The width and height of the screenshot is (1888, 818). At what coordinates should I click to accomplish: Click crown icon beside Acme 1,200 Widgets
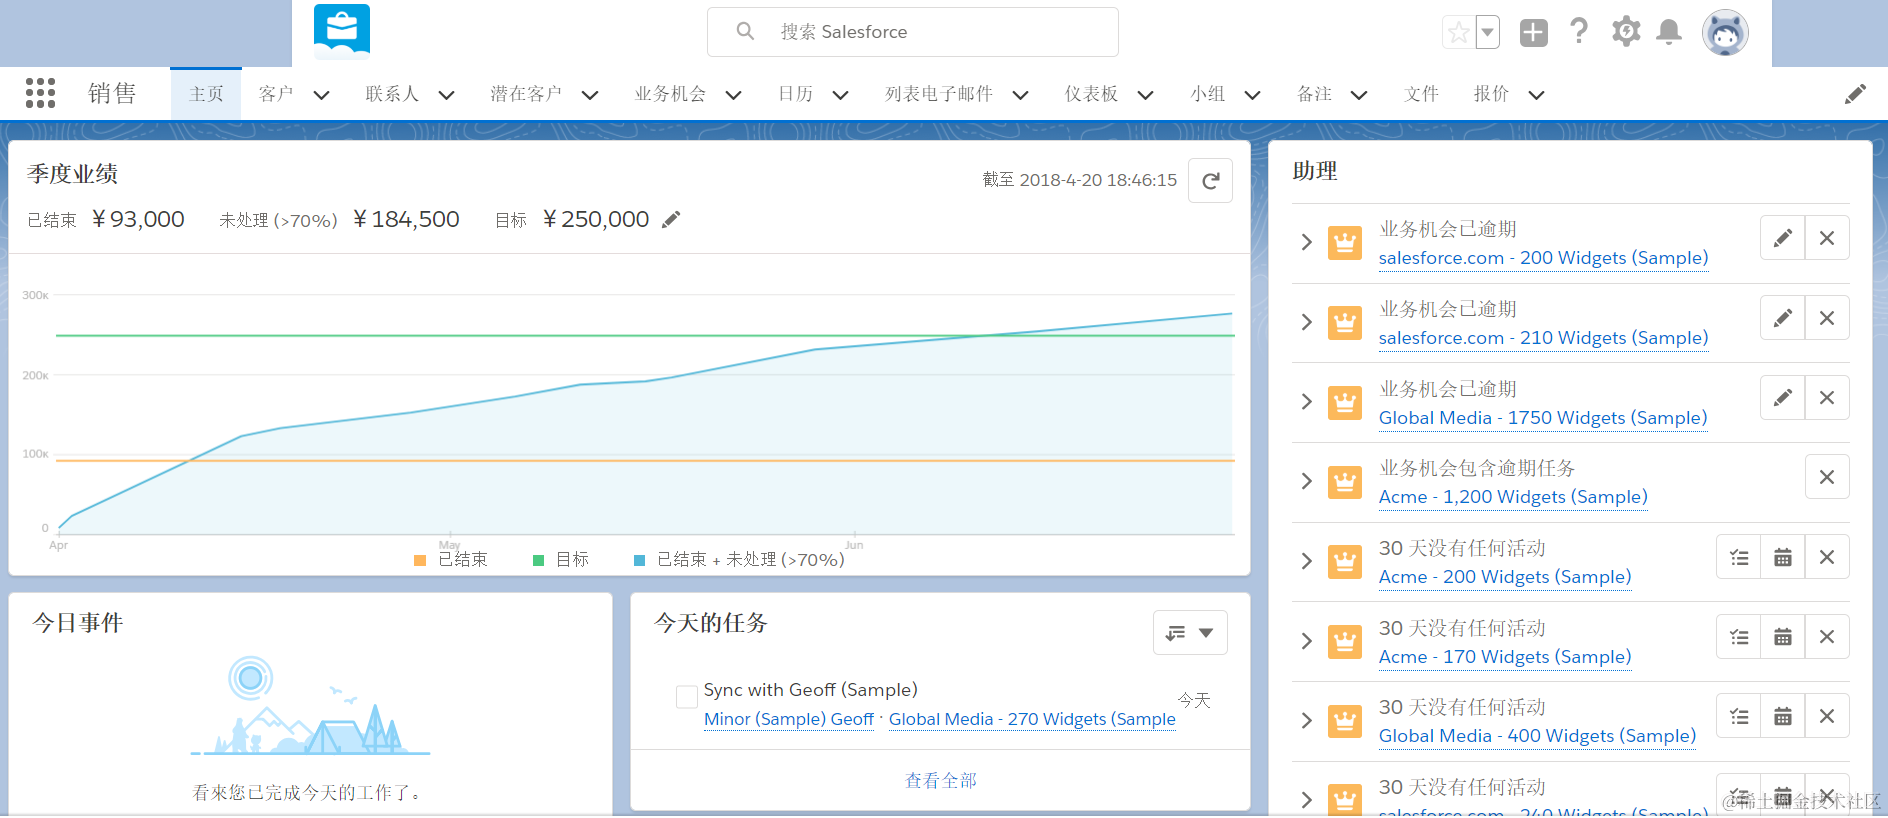pyautogui.click(x=1345, y=482)
